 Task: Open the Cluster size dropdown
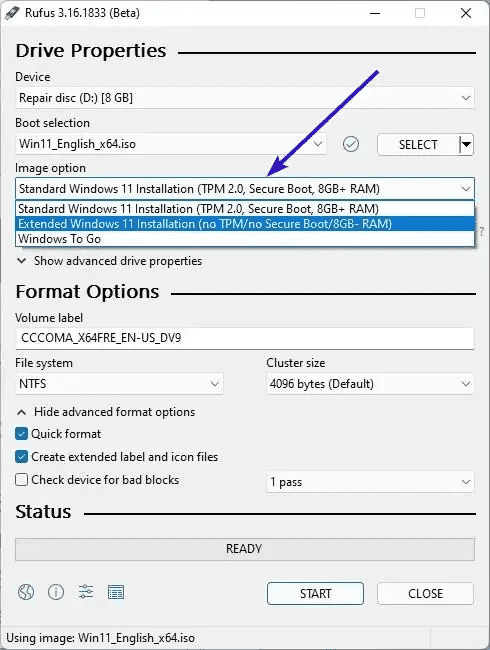(x=370, y=383)
